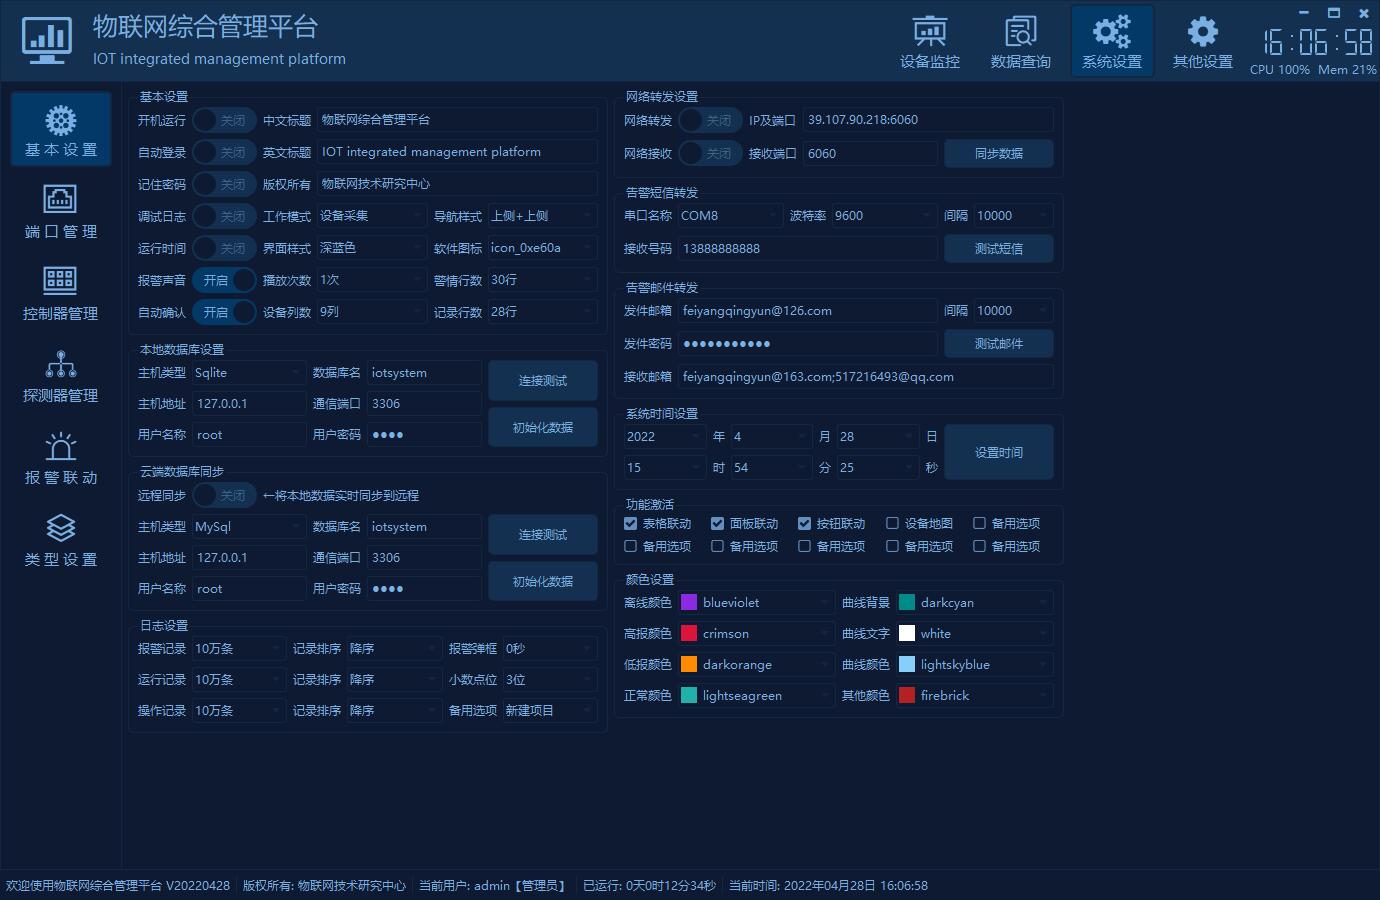The image size is (1380, 900).
Task: Switch to the 系统设置 tab
Action: coord(1111,41)
